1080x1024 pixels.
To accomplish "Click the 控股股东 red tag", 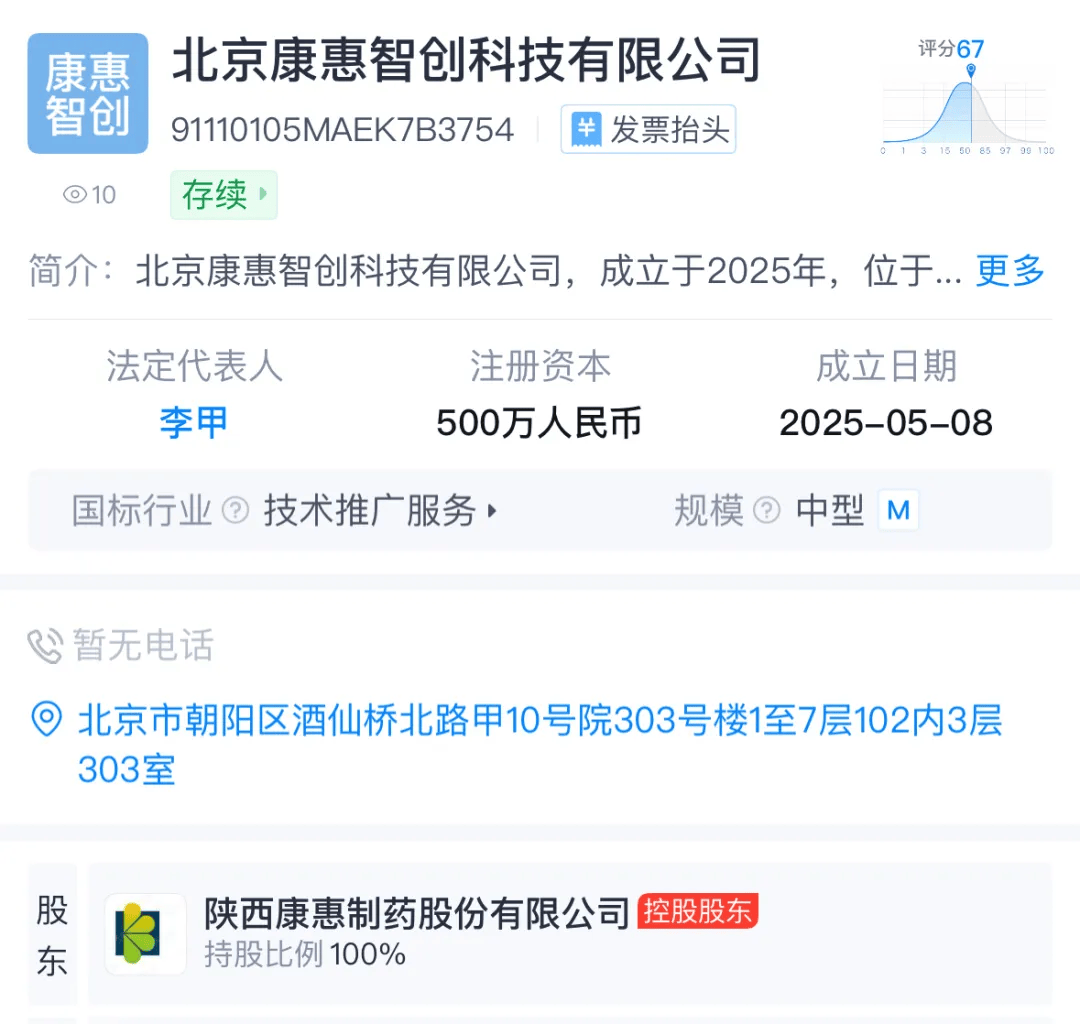I will [698, 911].
